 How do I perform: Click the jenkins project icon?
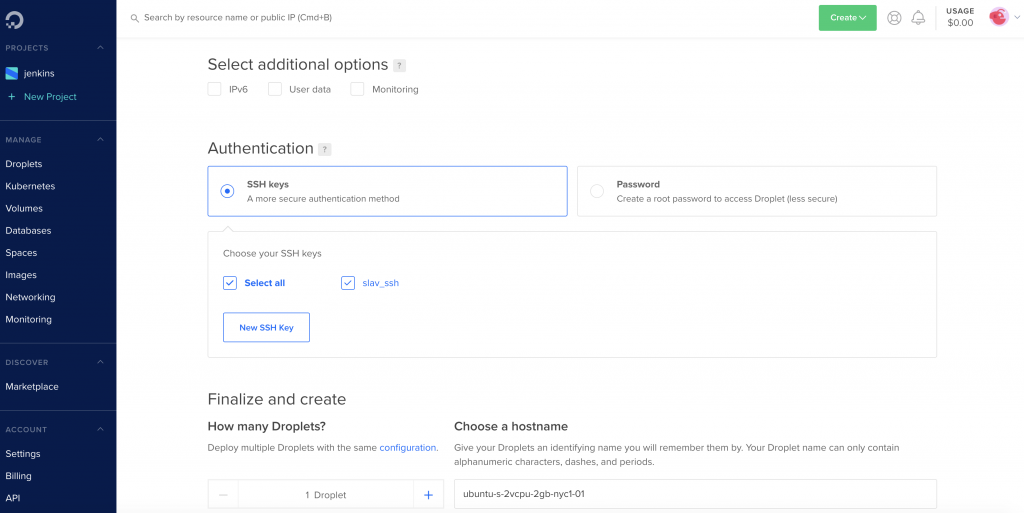coord(12,74)
